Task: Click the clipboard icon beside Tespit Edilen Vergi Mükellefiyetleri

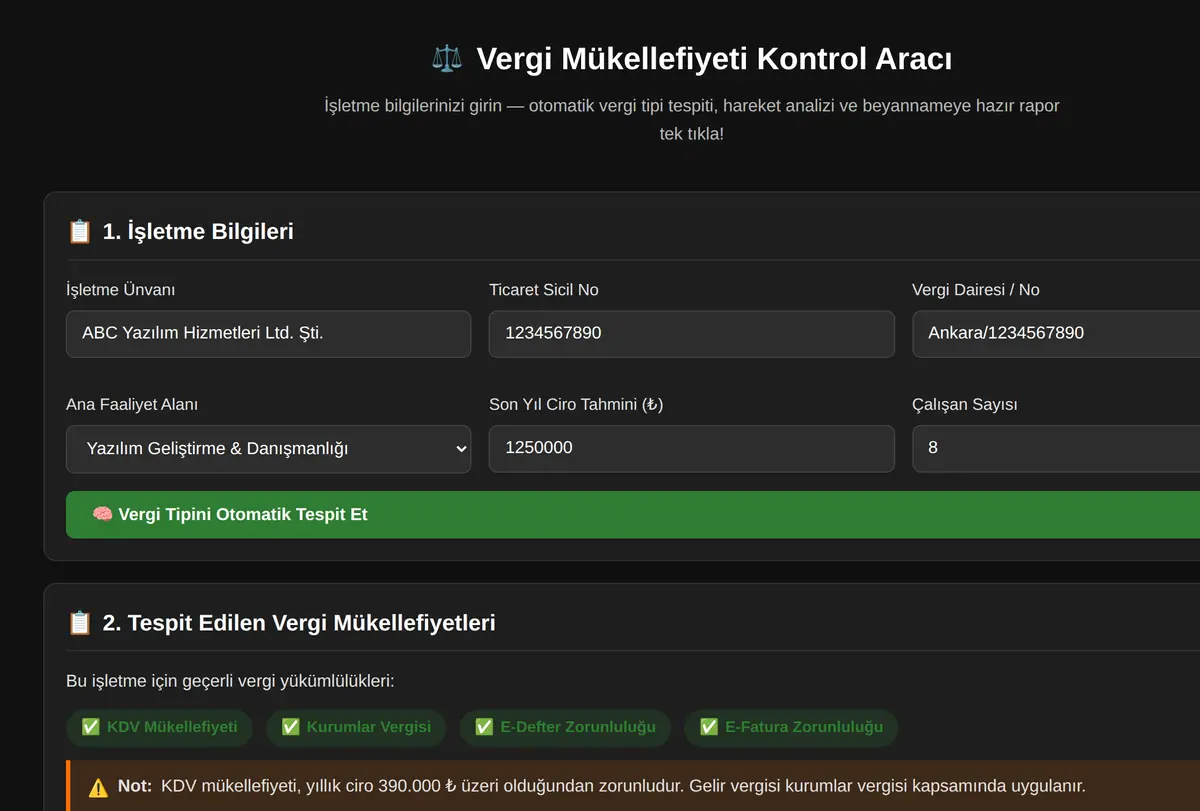Action: pos(79,623)
